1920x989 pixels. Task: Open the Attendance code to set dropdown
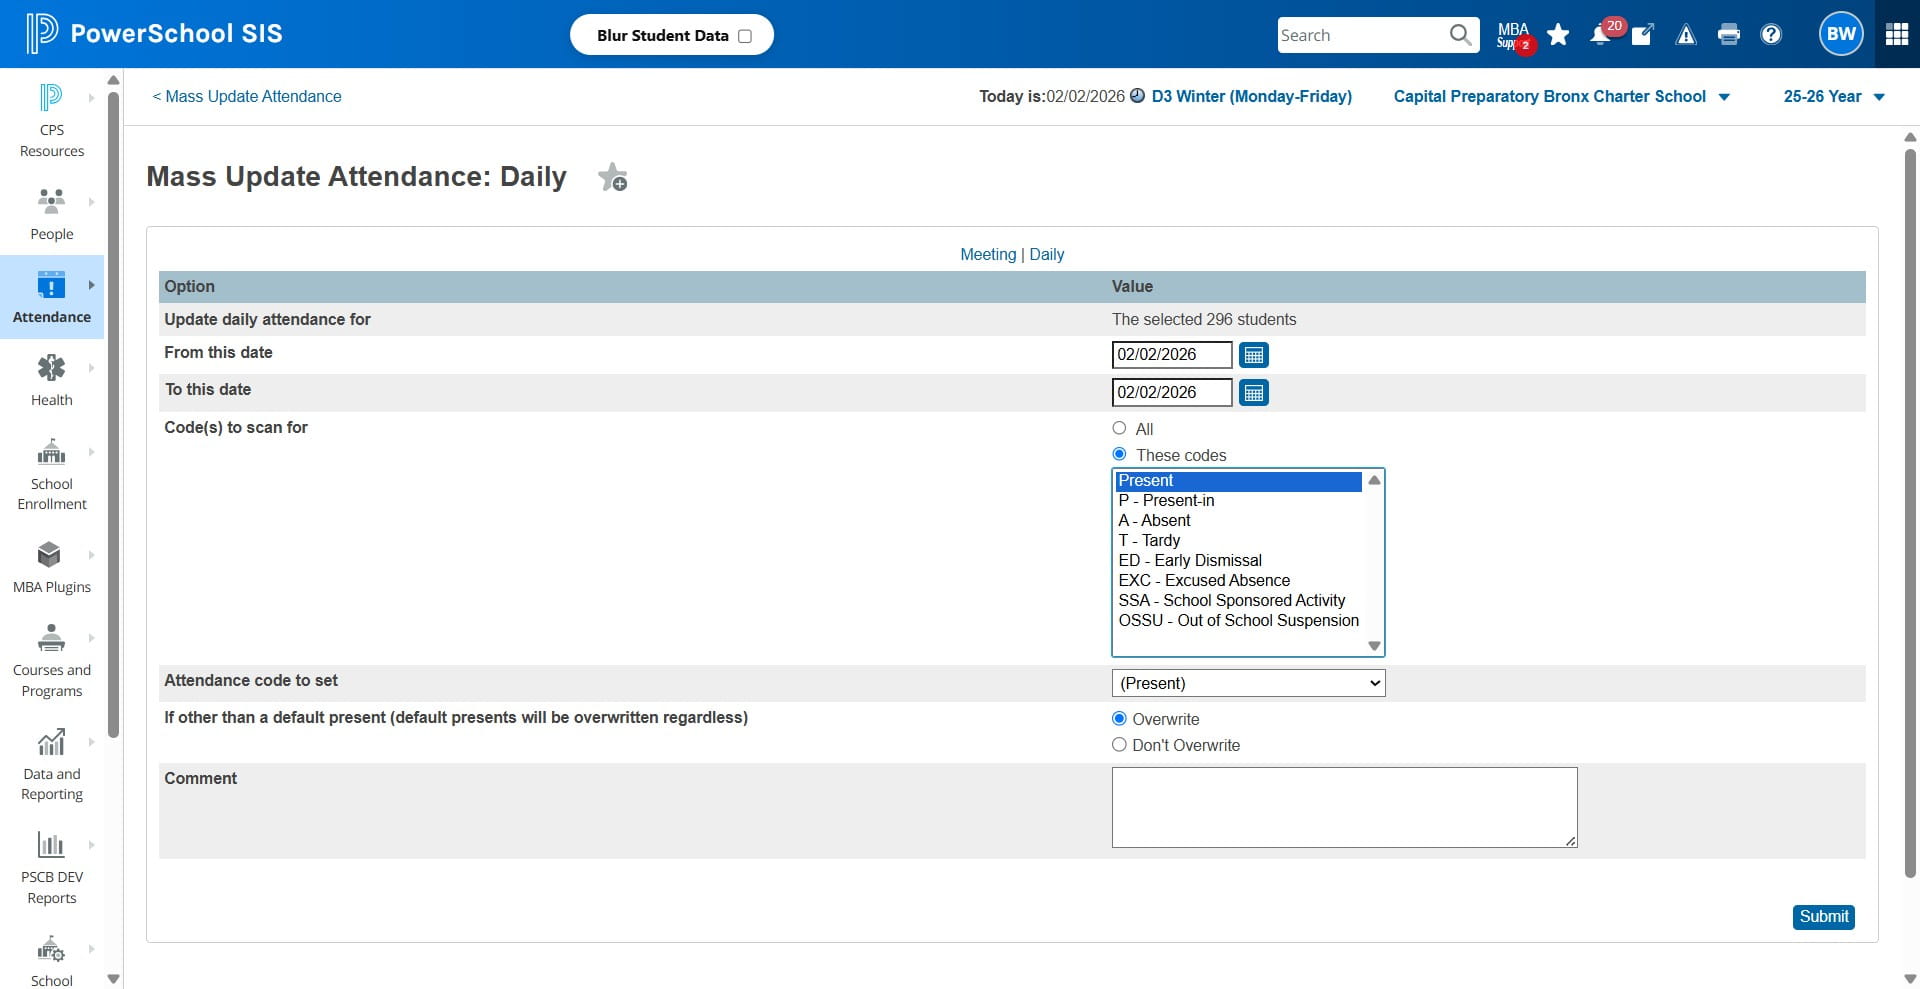click(x=1248, y=683)
